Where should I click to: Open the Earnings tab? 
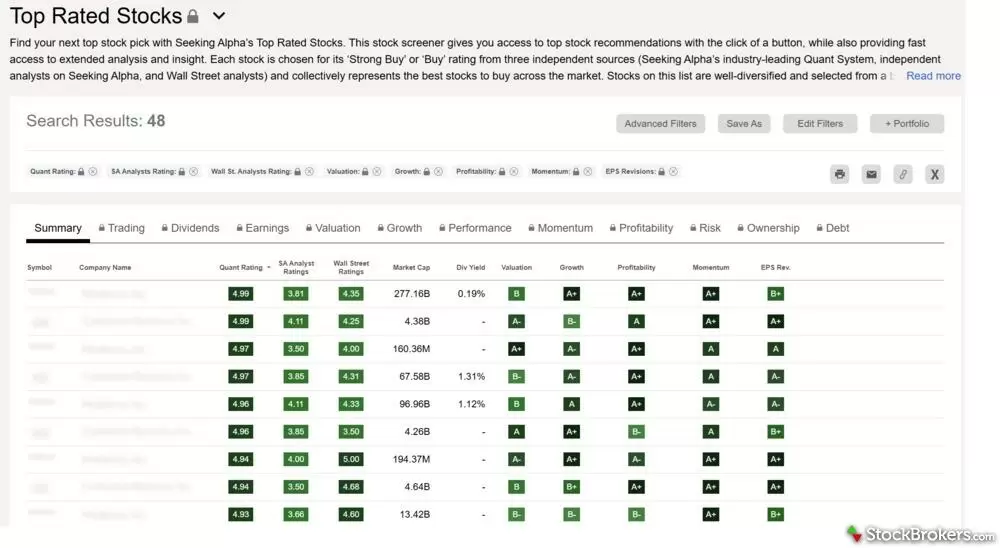click(262, 228)
